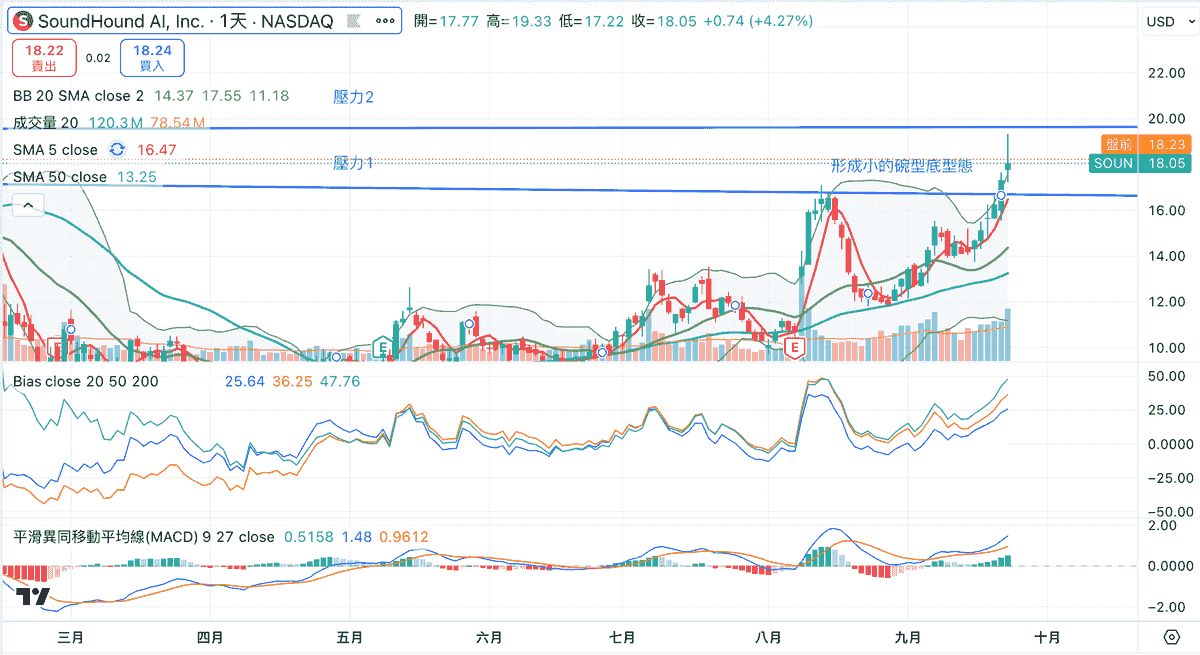
Task: Click the 四月 label on the time axis
Action: click(x=208, y=636)
